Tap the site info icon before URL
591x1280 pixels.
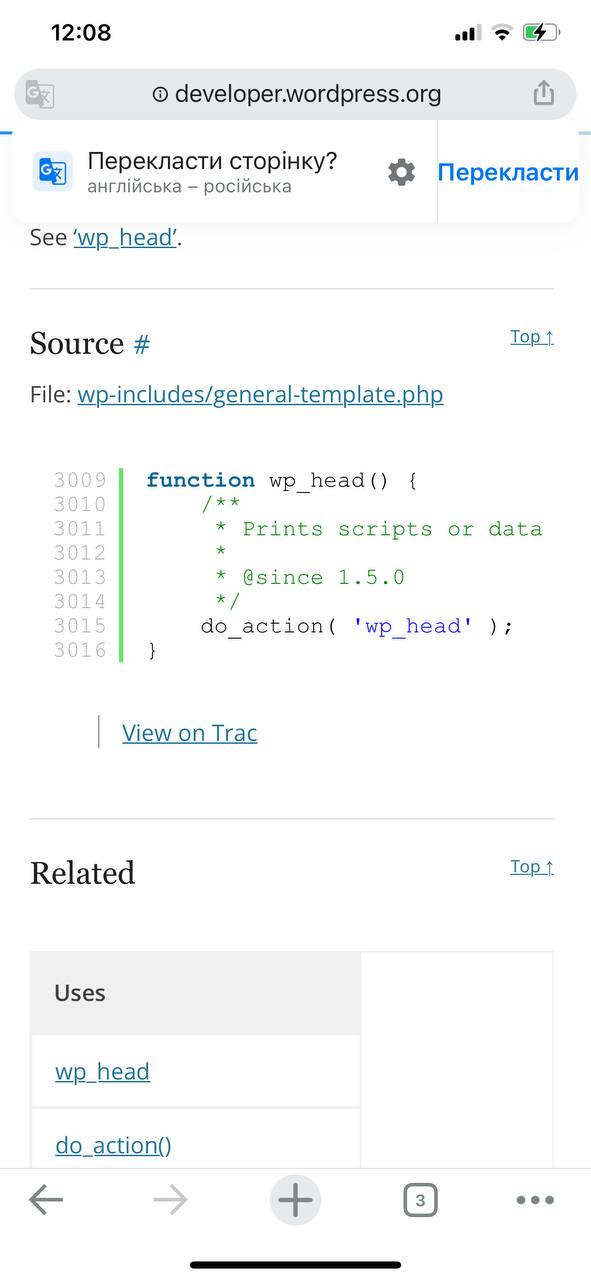point(160,94)
